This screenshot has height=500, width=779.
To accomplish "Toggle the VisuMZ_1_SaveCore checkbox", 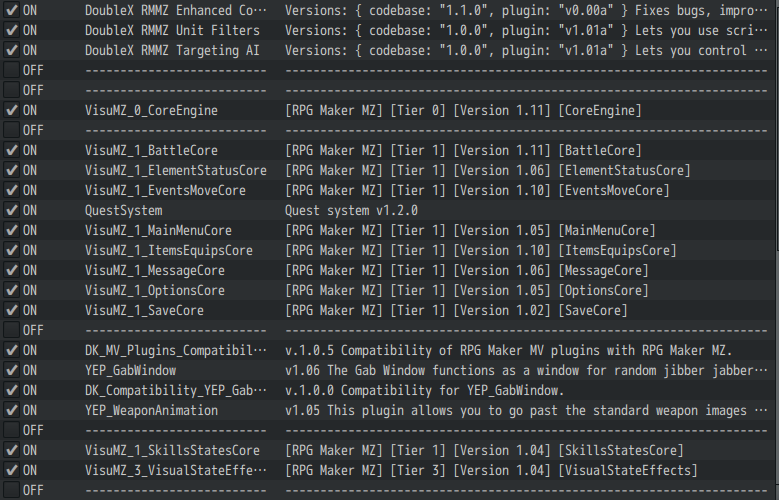I will click(x=11, y=310).
